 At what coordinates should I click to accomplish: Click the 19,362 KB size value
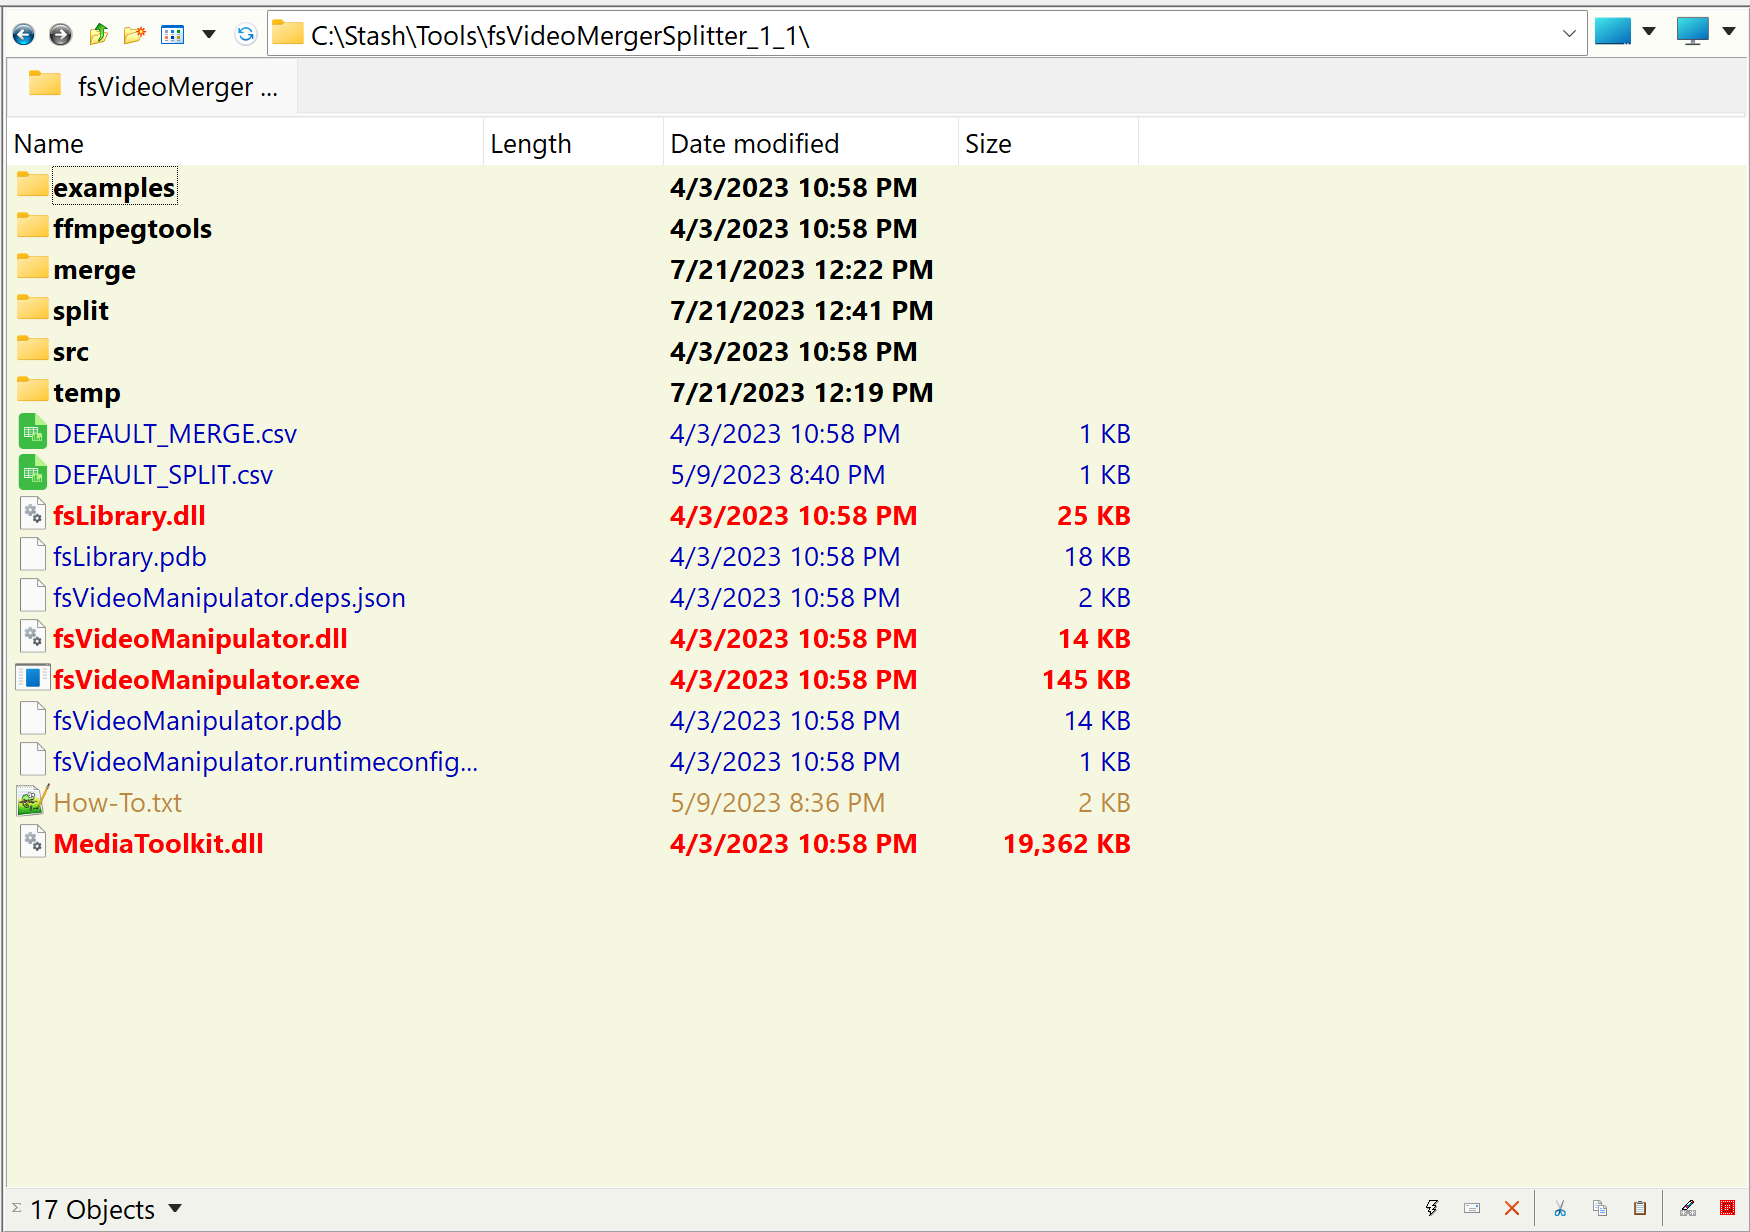tap(1066, 844)
